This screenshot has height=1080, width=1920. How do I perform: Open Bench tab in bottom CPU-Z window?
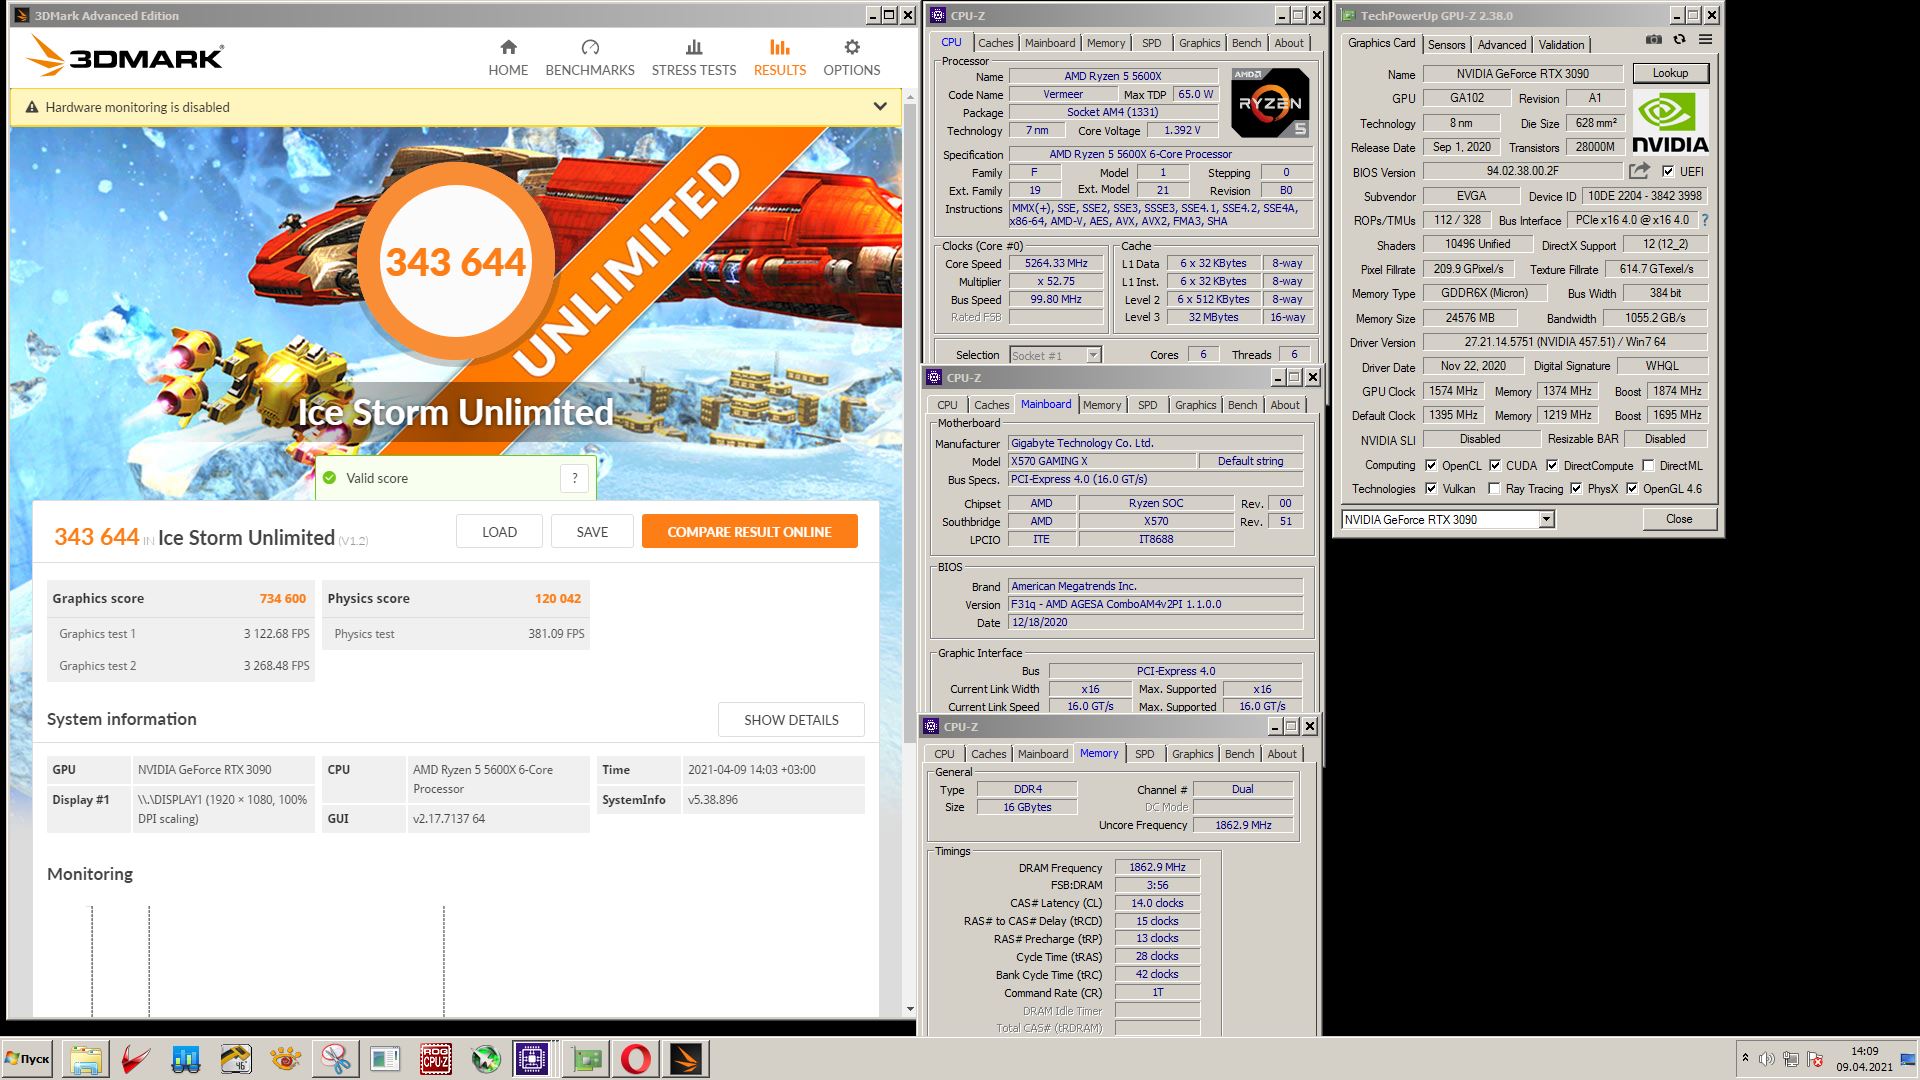click(x=1239, y=754)
